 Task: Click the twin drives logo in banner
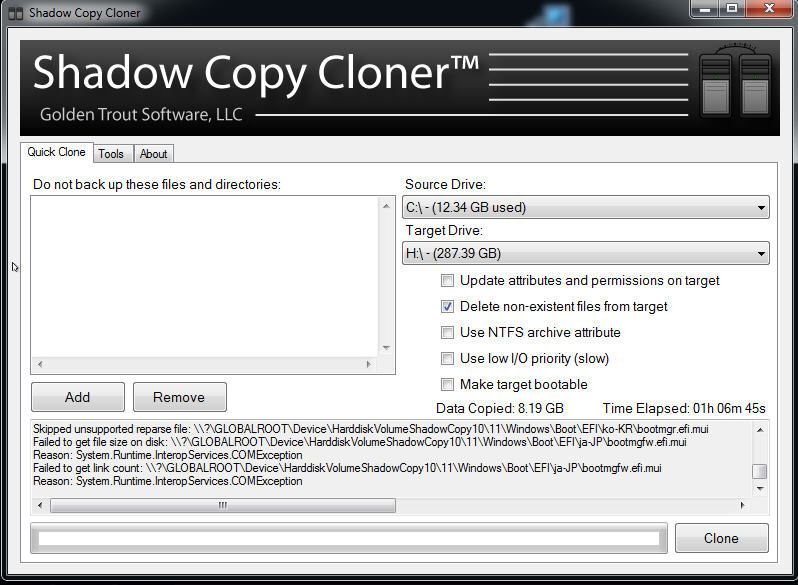[735, 80]
